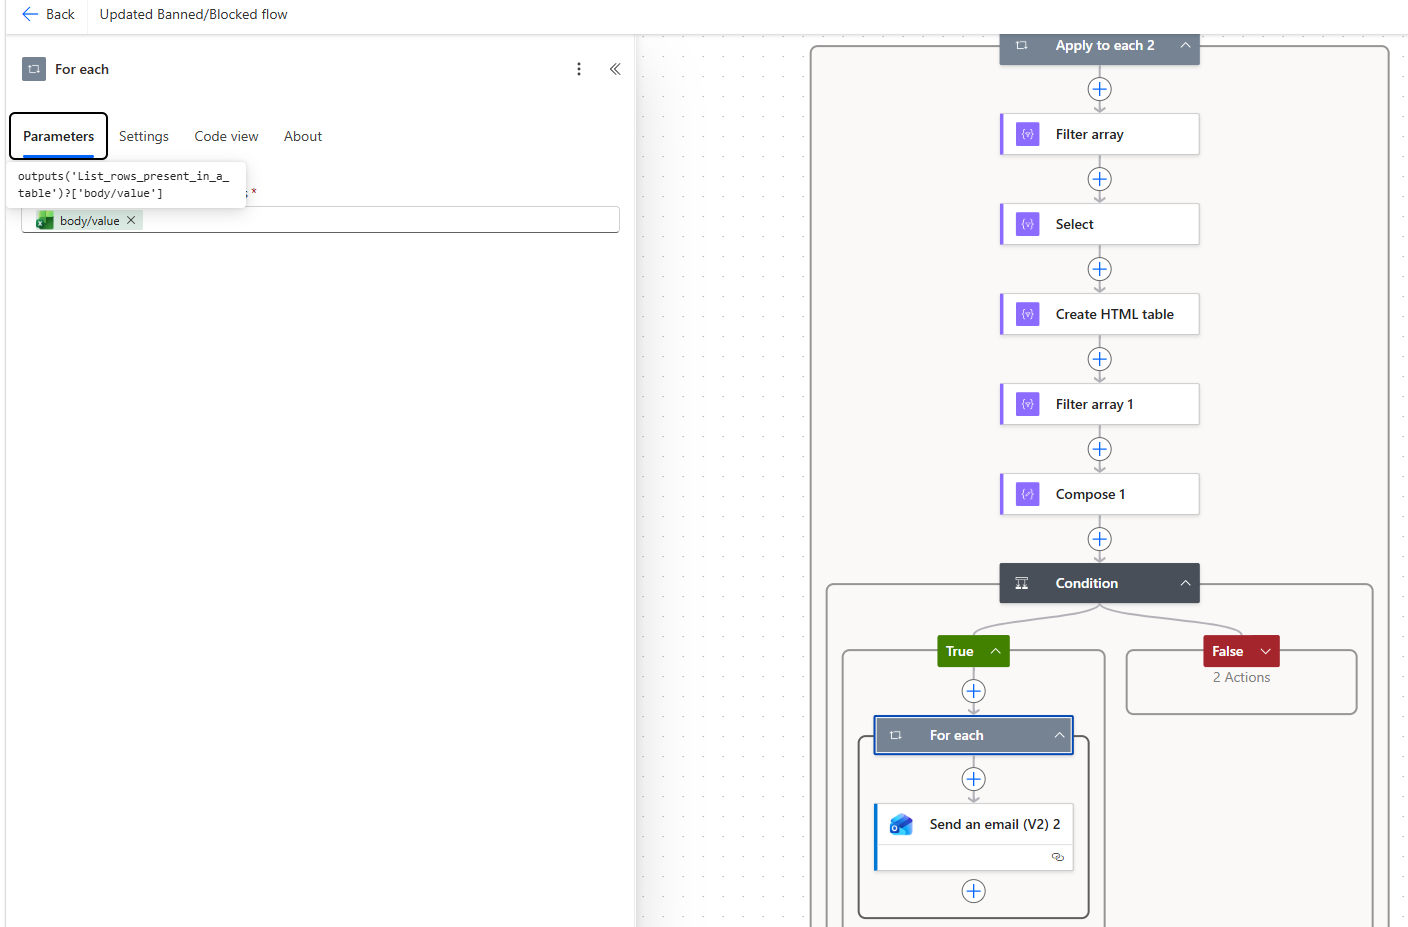Click the For each loop icon on canvas
1408x927 pixels.
[896, 735]
